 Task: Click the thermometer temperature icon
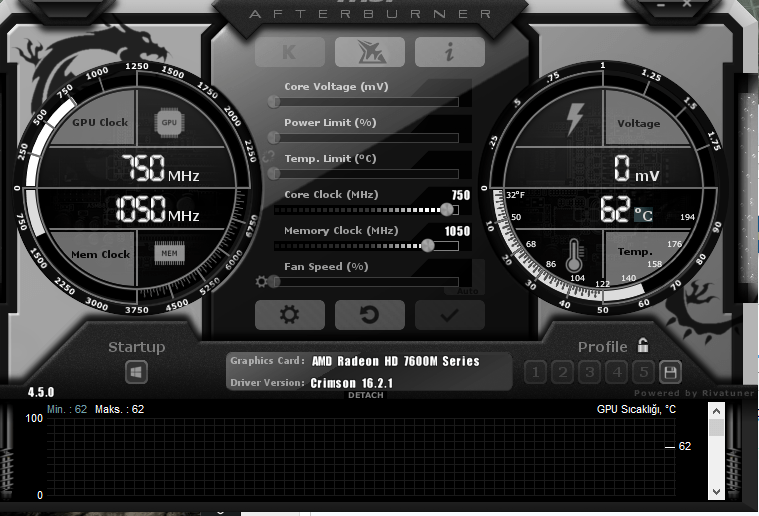click(x=574, y=255)
